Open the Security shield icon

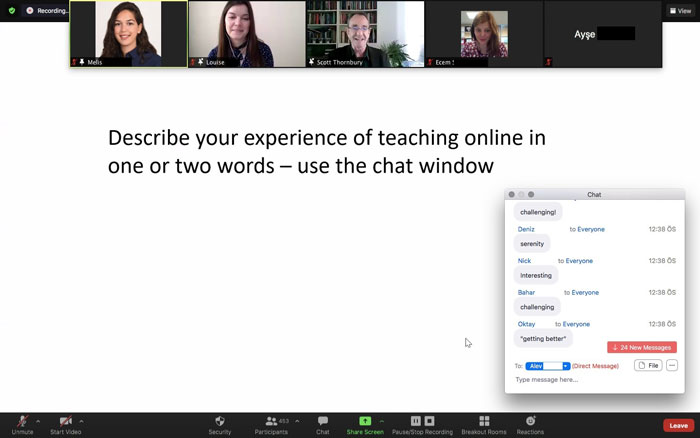coord(219,421)
